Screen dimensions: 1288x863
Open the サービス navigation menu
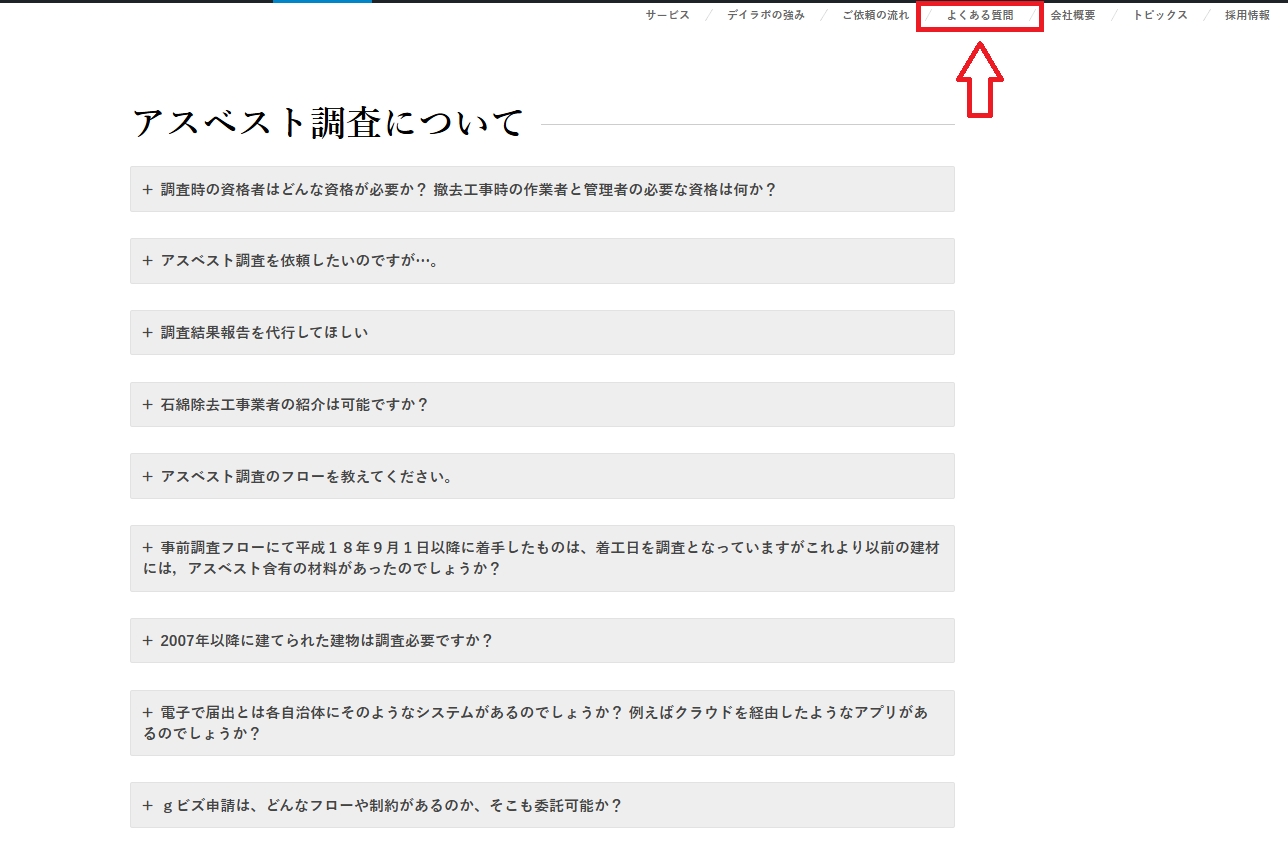point(667,16)
